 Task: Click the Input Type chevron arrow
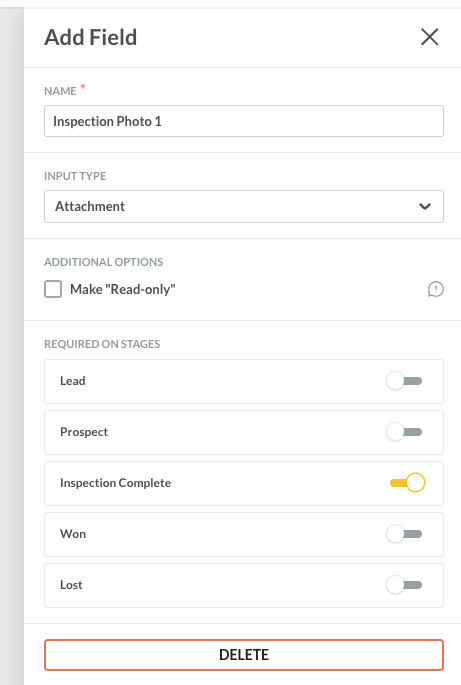[425, 207]
